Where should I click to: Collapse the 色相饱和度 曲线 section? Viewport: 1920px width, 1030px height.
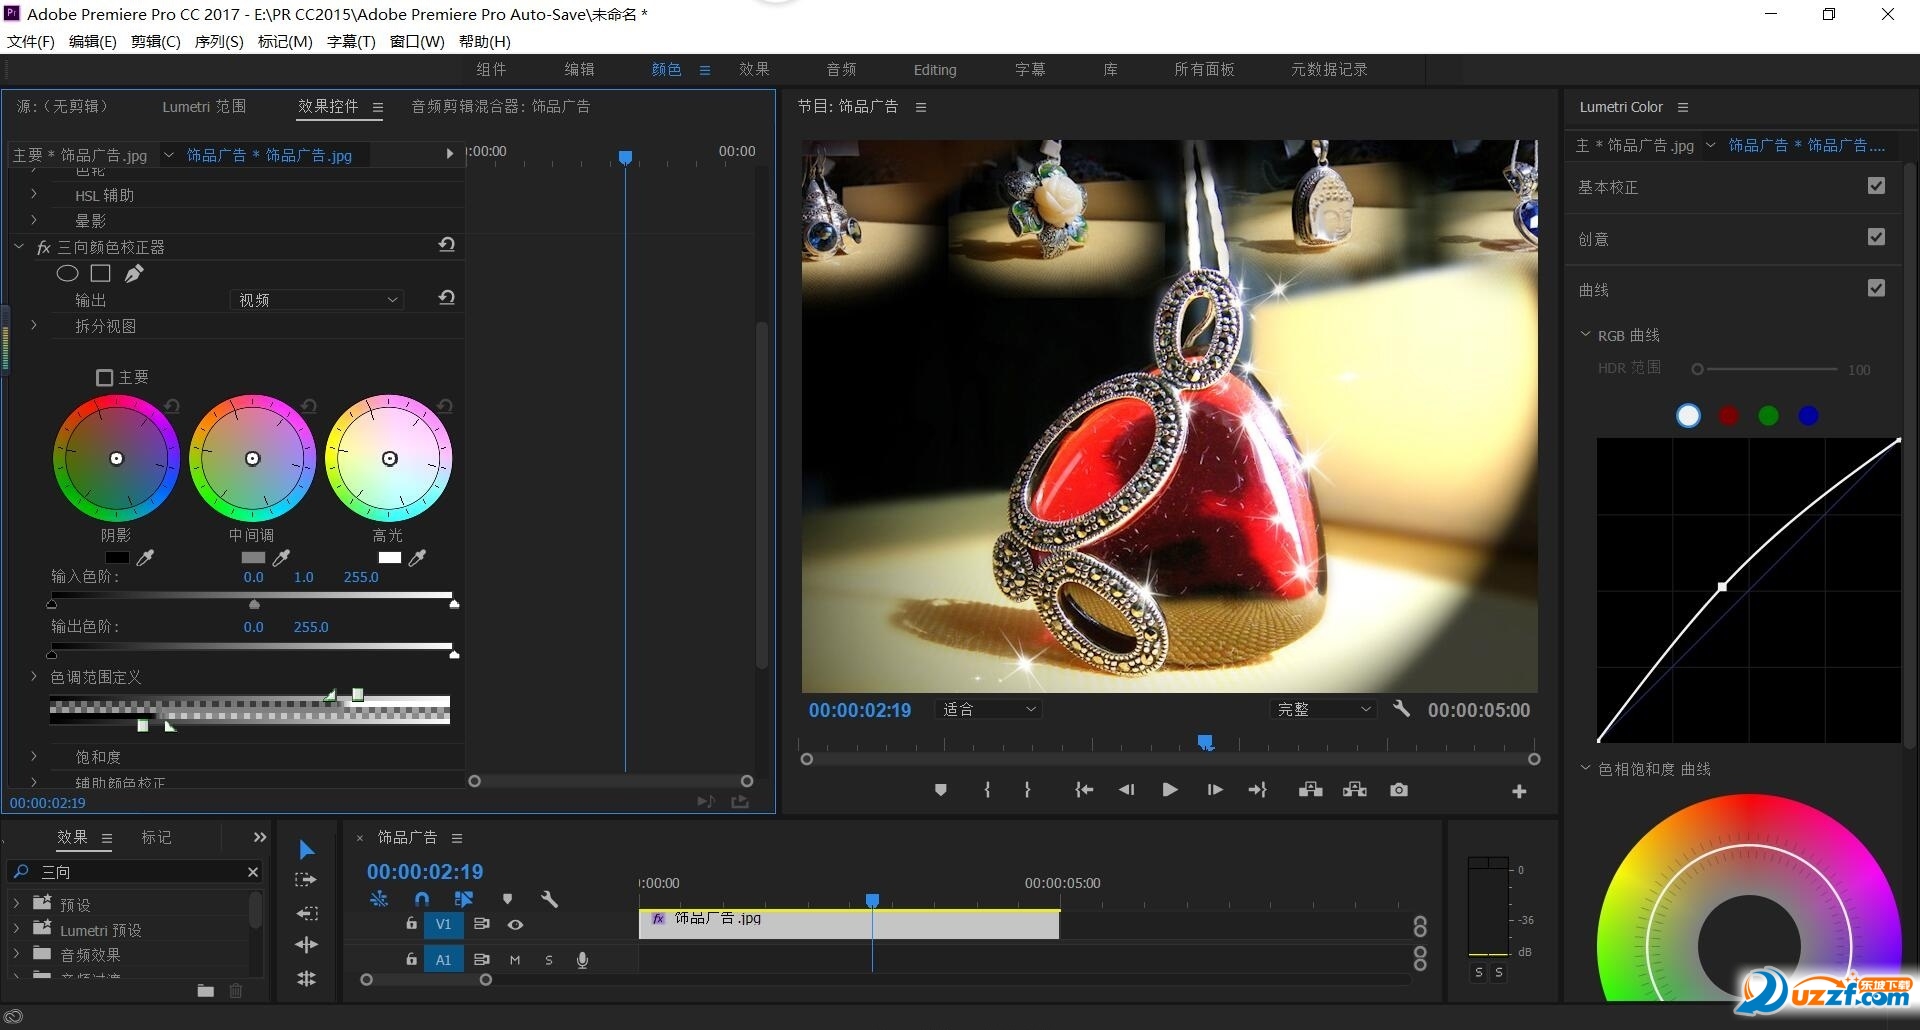[1585, 768]
